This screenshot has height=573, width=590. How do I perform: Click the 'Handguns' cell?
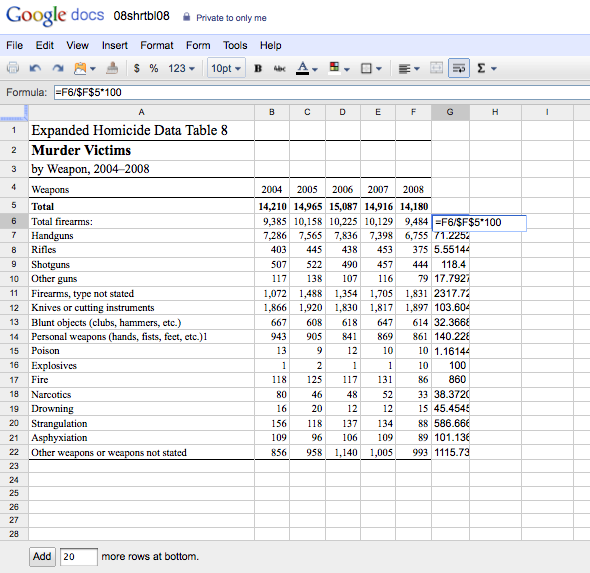(x=141, y=236)
